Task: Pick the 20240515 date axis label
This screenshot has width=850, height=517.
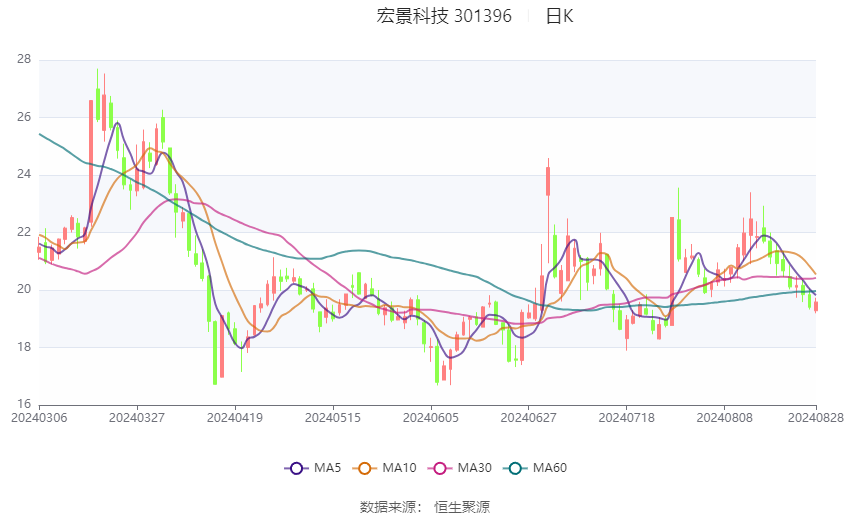Action: tap(333, 415)
